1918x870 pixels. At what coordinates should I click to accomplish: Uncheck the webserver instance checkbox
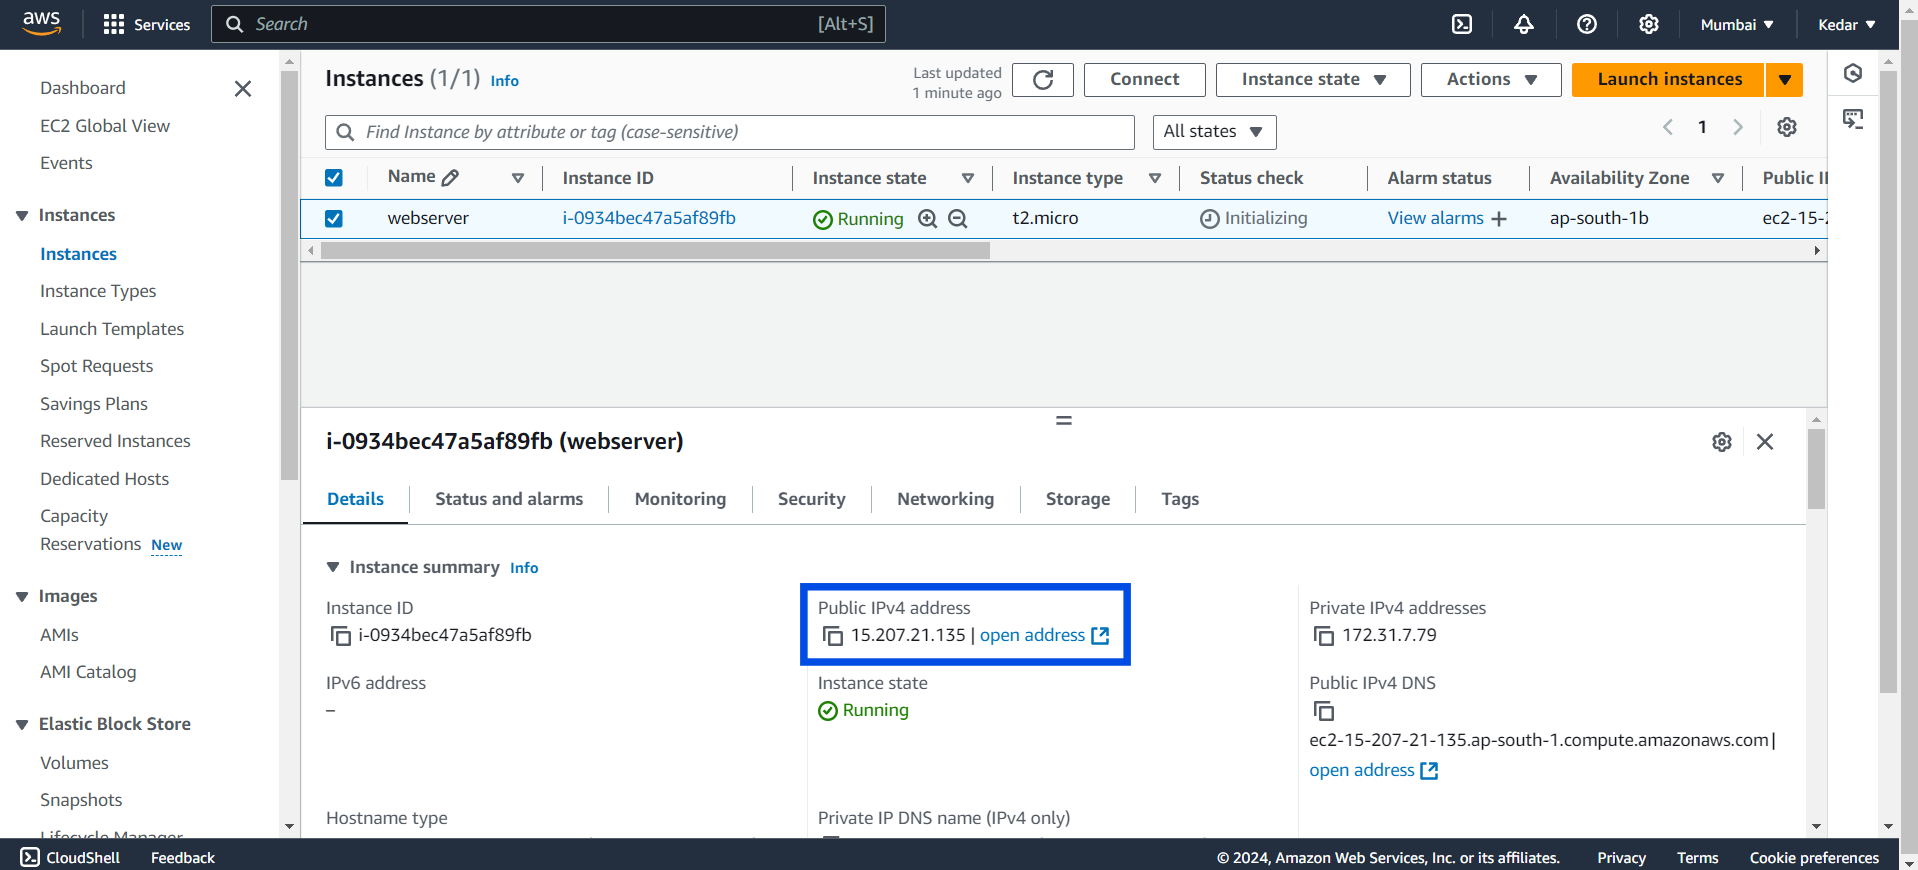[x=334, y=218]
